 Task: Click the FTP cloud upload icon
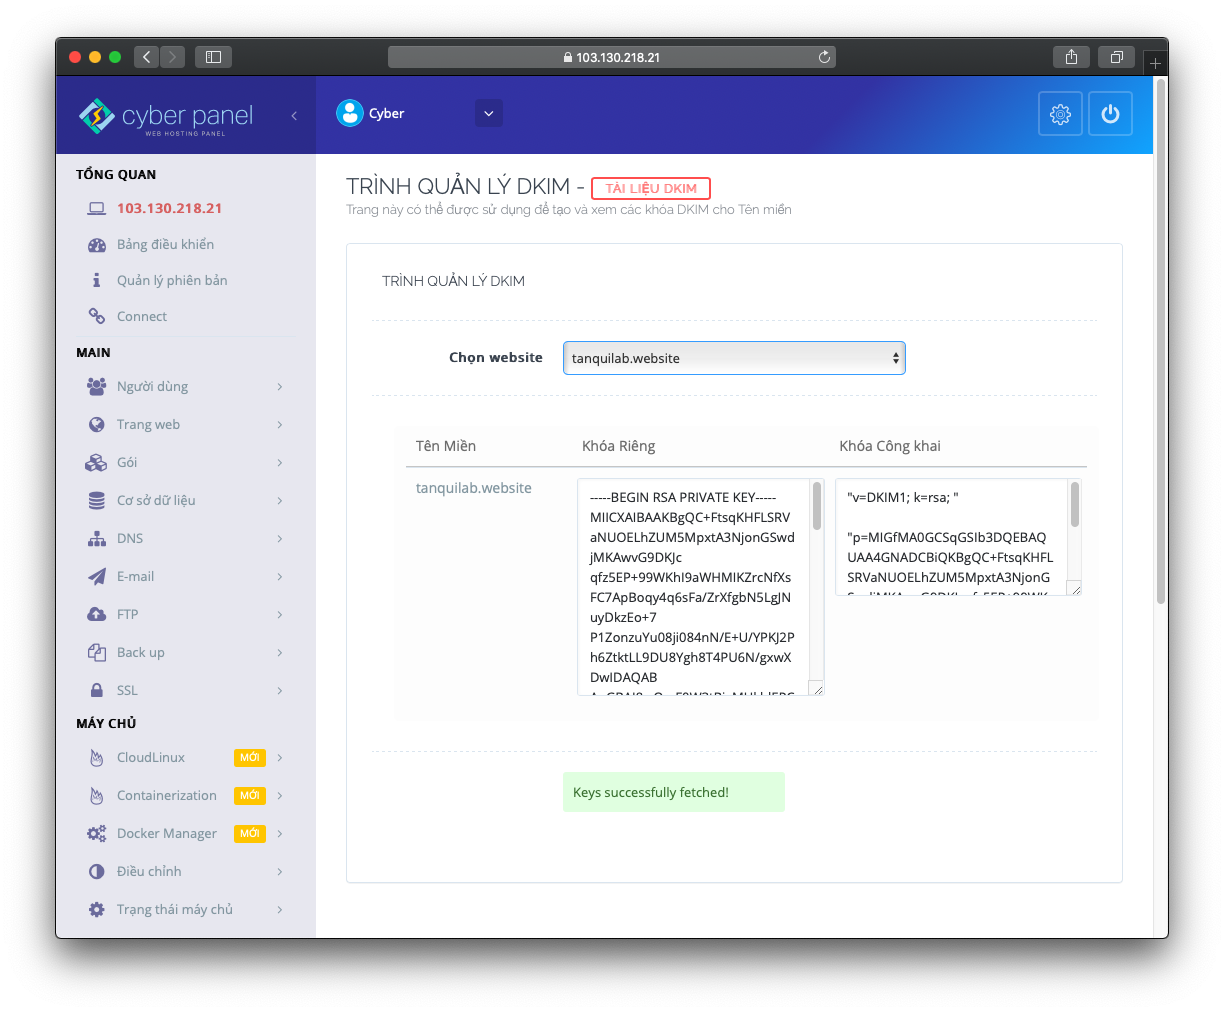[97, 614]
